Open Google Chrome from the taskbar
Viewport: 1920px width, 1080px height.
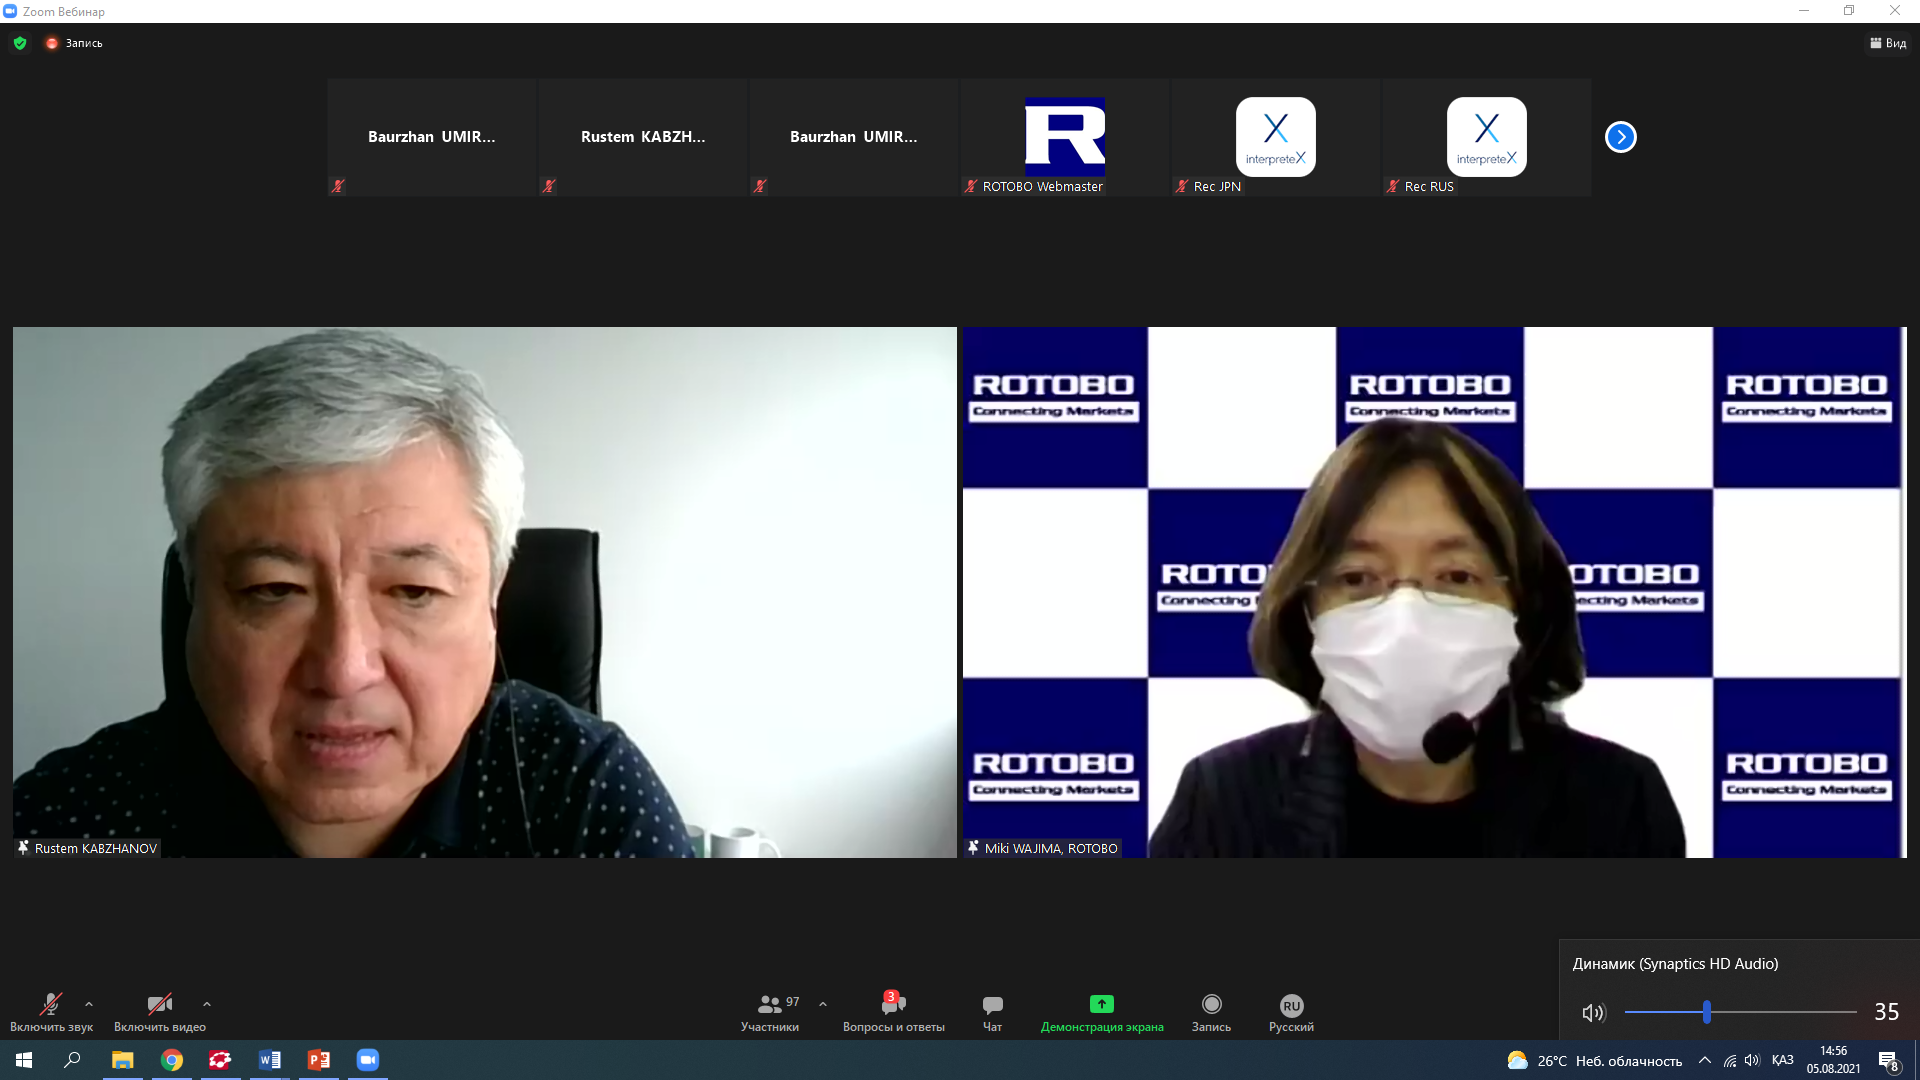(172, 1060)
